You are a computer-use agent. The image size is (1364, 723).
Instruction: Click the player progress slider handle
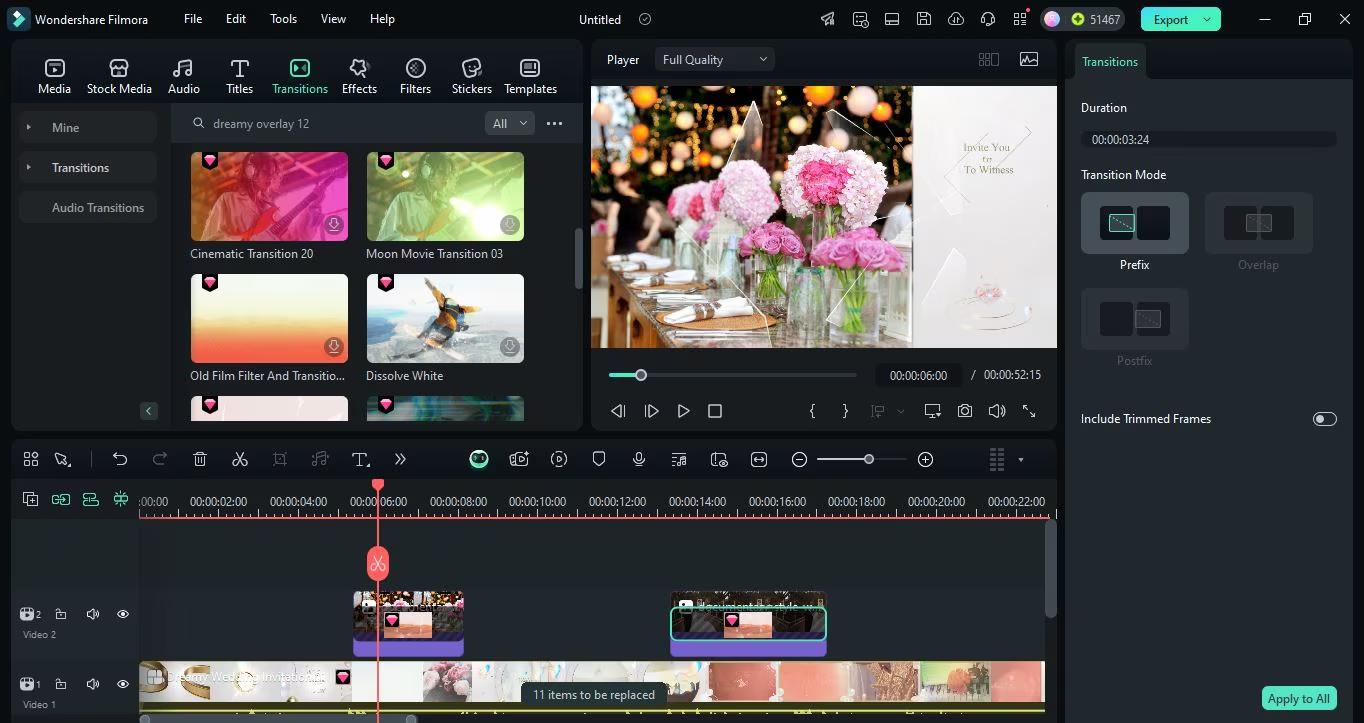click(641, 375)
